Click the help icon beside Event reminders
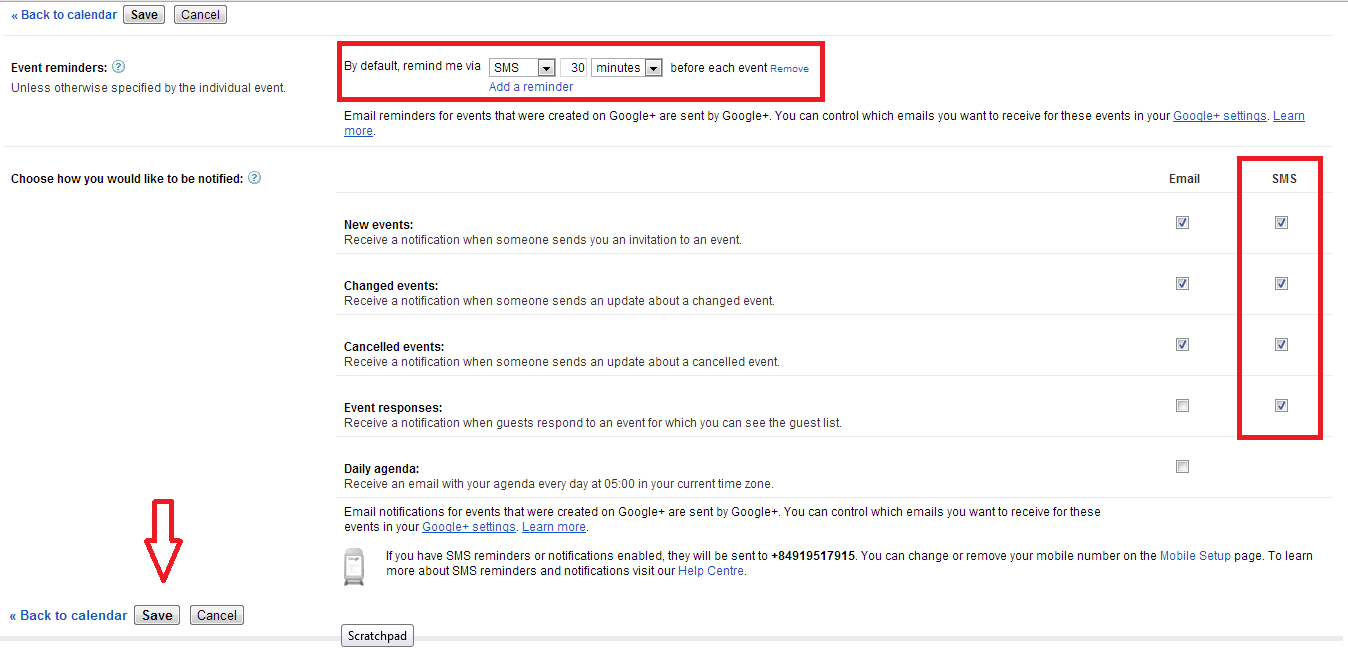The width and height of the screenshot is (1348, 648). 118,67
